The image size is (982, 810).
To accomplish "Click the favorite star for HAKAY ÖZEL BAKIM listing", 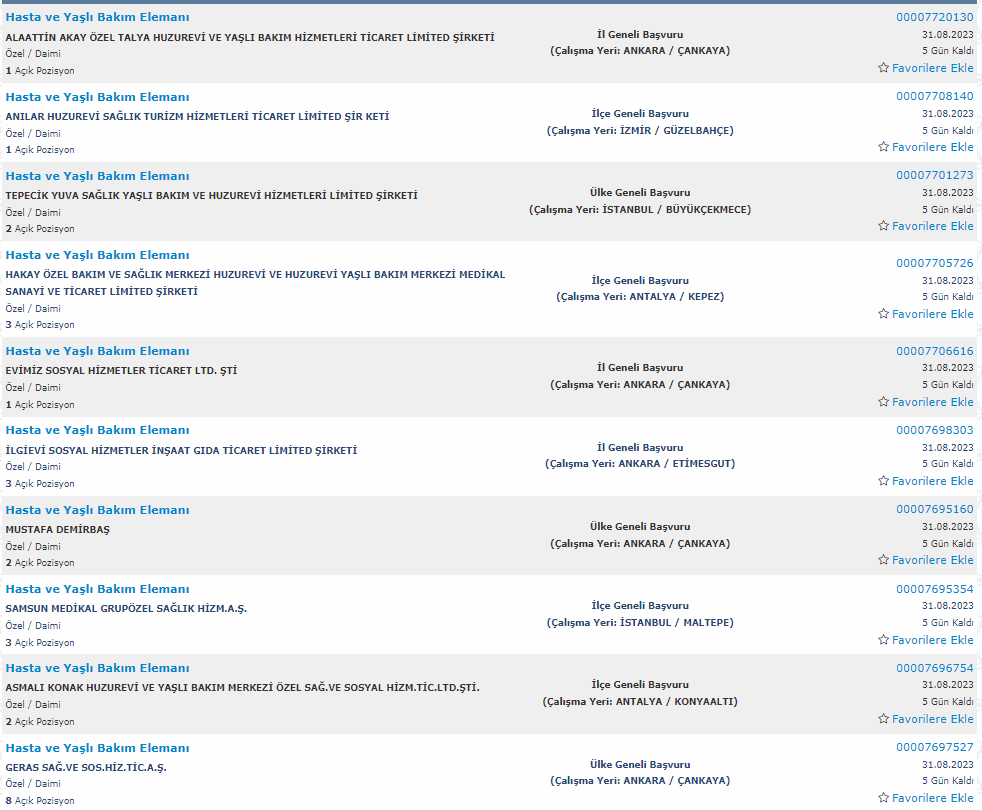I will pos(883,314).
